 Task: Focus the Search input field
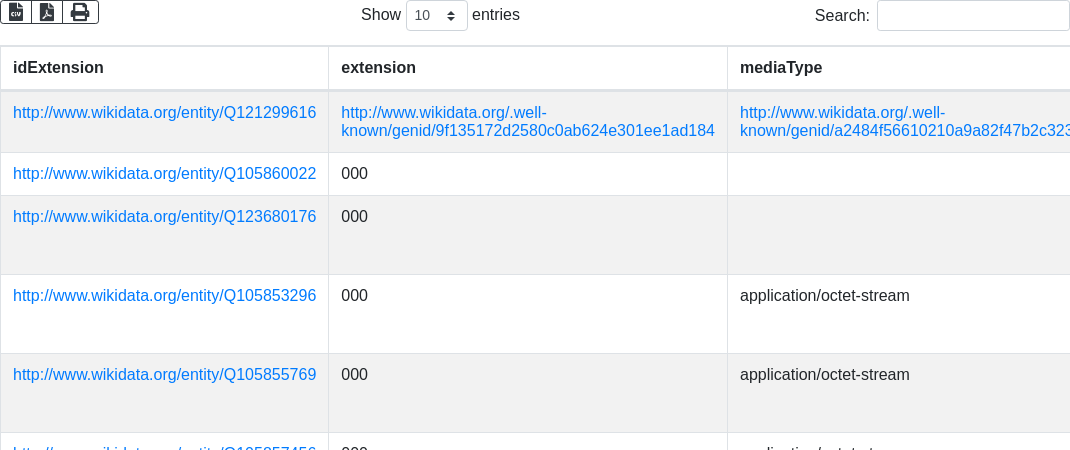tap(972, 16)
